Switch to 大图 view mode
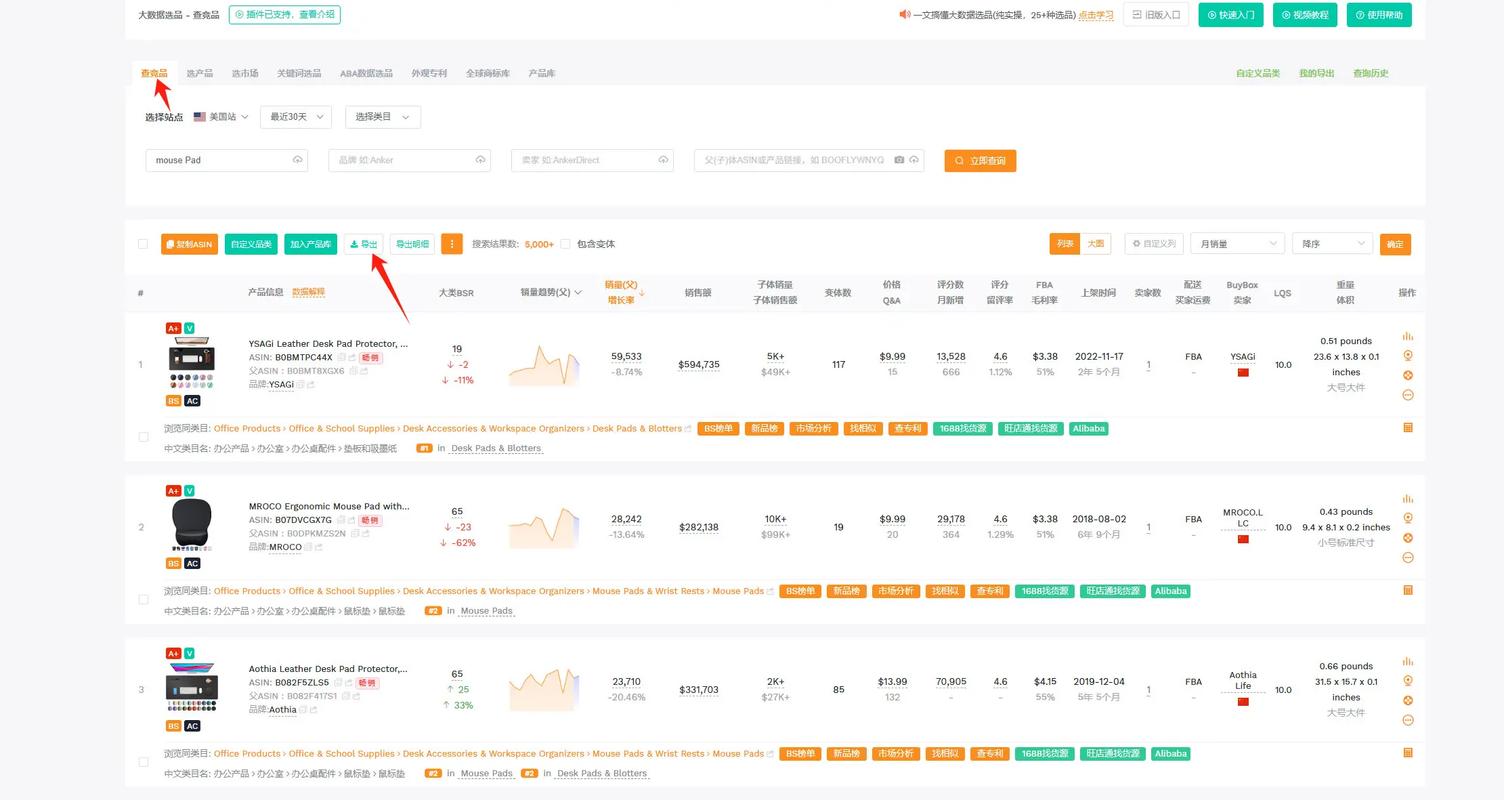The height and width of the screenshot is (800, 1504). click(1096, 244)
